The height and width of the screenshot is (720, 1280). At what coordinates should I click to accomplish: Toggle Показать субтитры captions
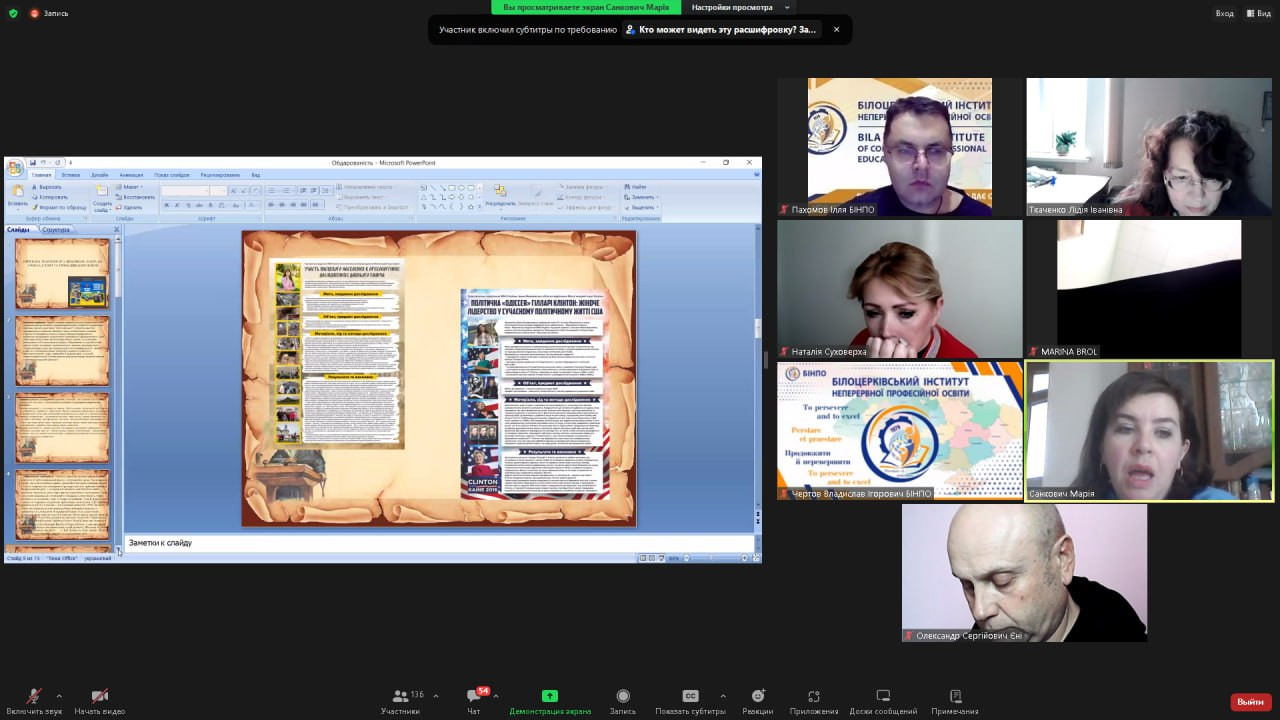point(690,701)
